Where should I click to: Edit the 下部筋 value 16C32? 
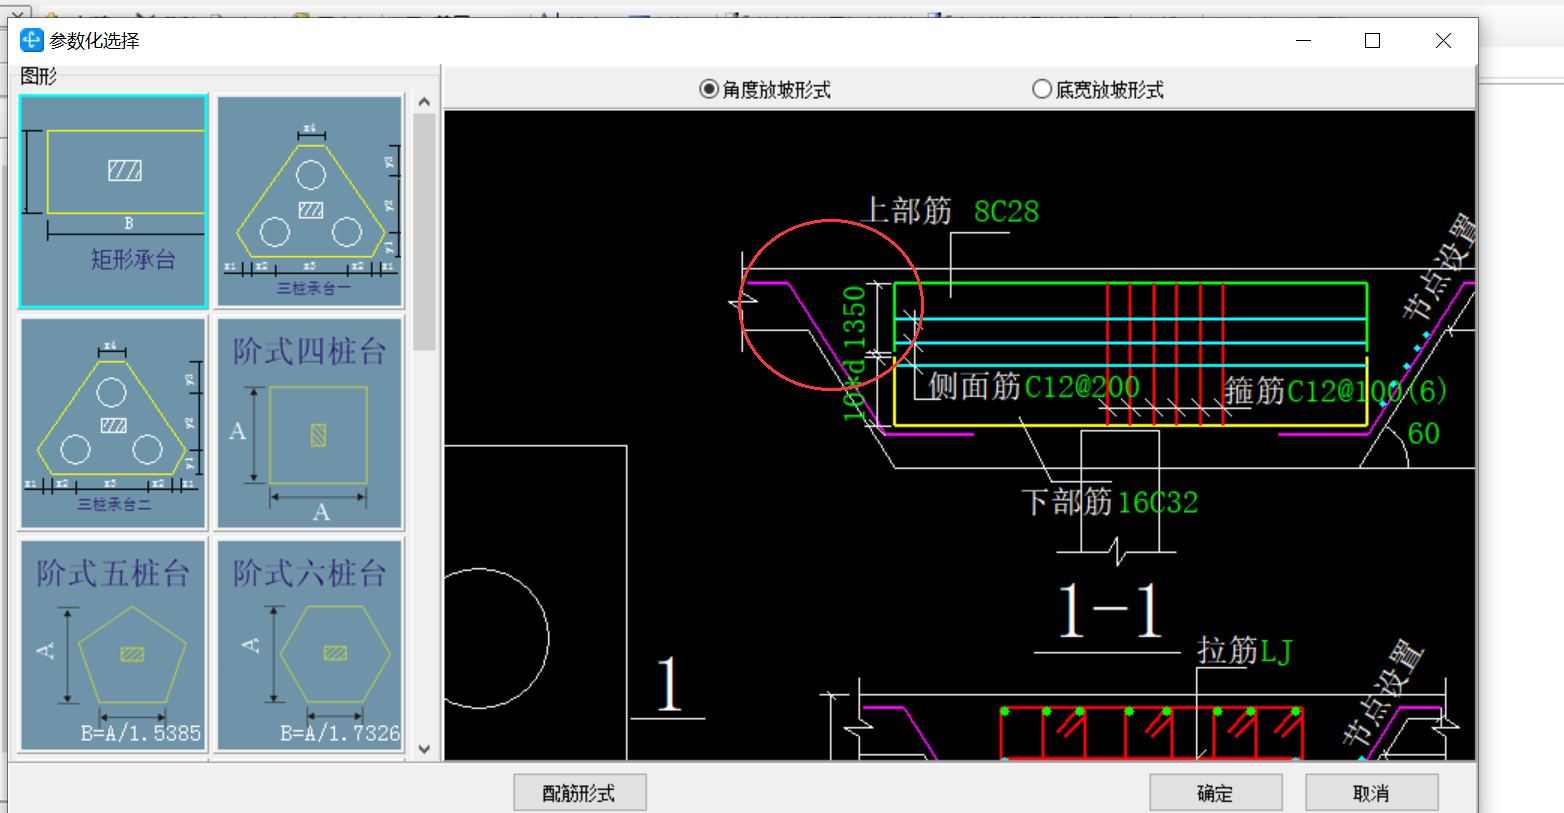pyautogui.click(x=1158, y=502)
